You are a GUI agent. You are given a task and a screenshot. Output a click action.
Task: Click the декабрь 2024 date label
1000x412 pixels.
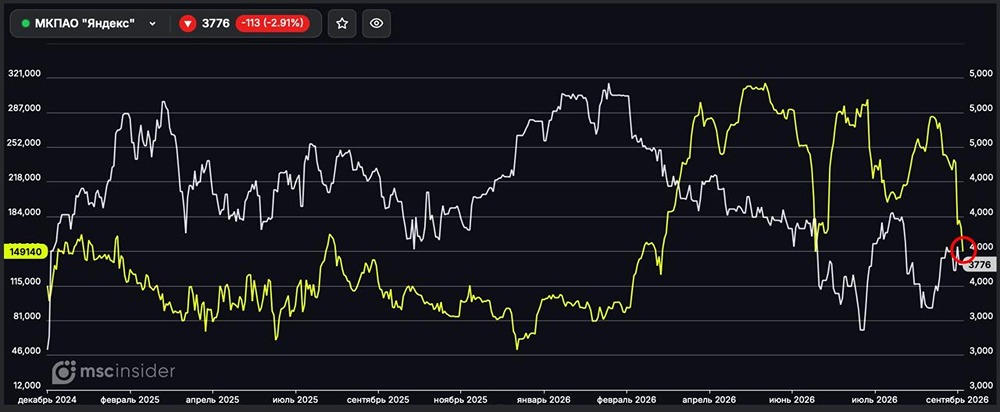tap(47, 400)
